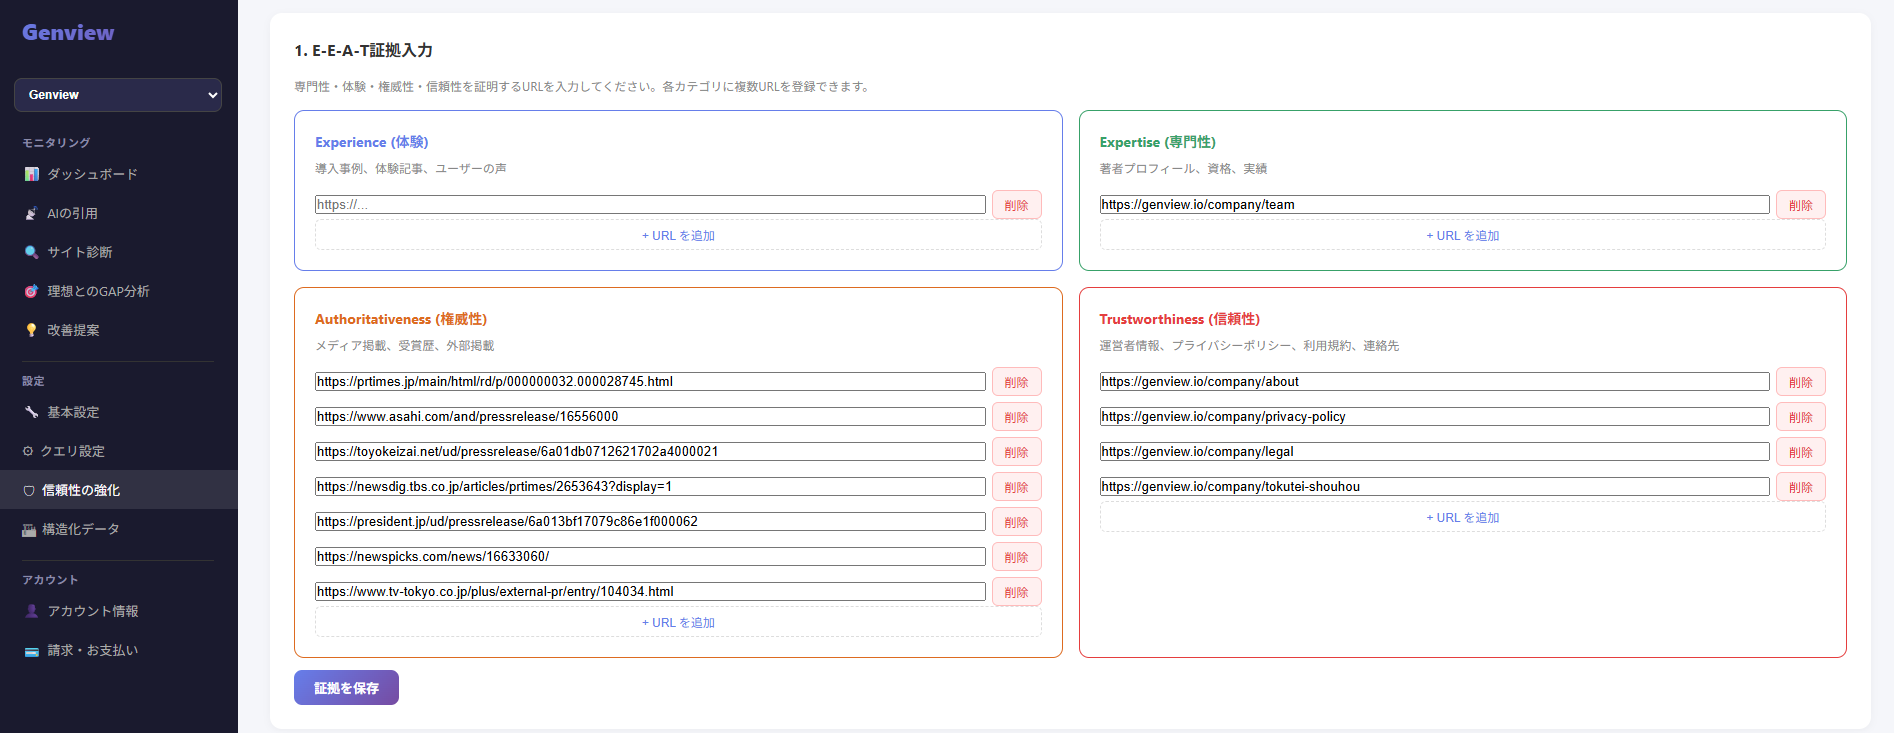Add URL in Expertise section
Viewport: 1894px width, 733px height.
pos(1462,236)
